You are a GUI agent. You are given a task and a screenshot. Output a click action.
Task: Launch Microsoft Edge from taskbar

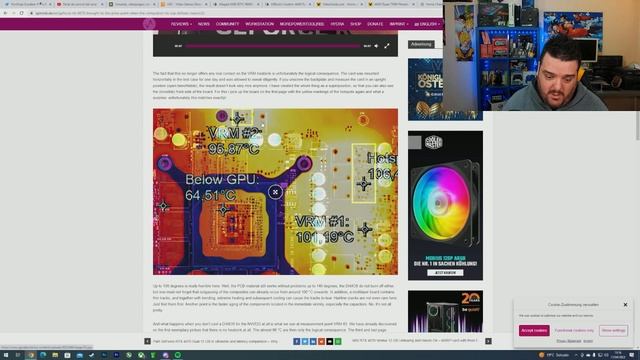coord(43,355)
